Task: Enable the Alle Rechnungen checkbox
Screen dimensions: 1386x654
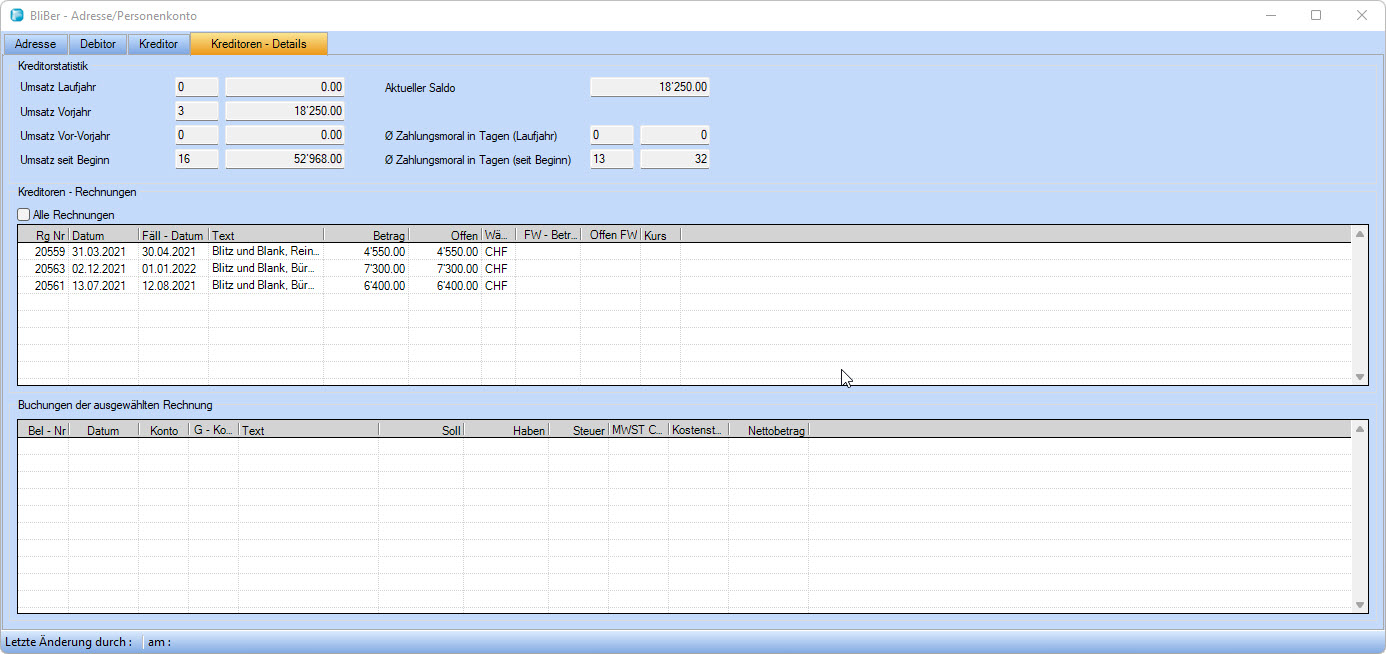Action: coord(25,215)
